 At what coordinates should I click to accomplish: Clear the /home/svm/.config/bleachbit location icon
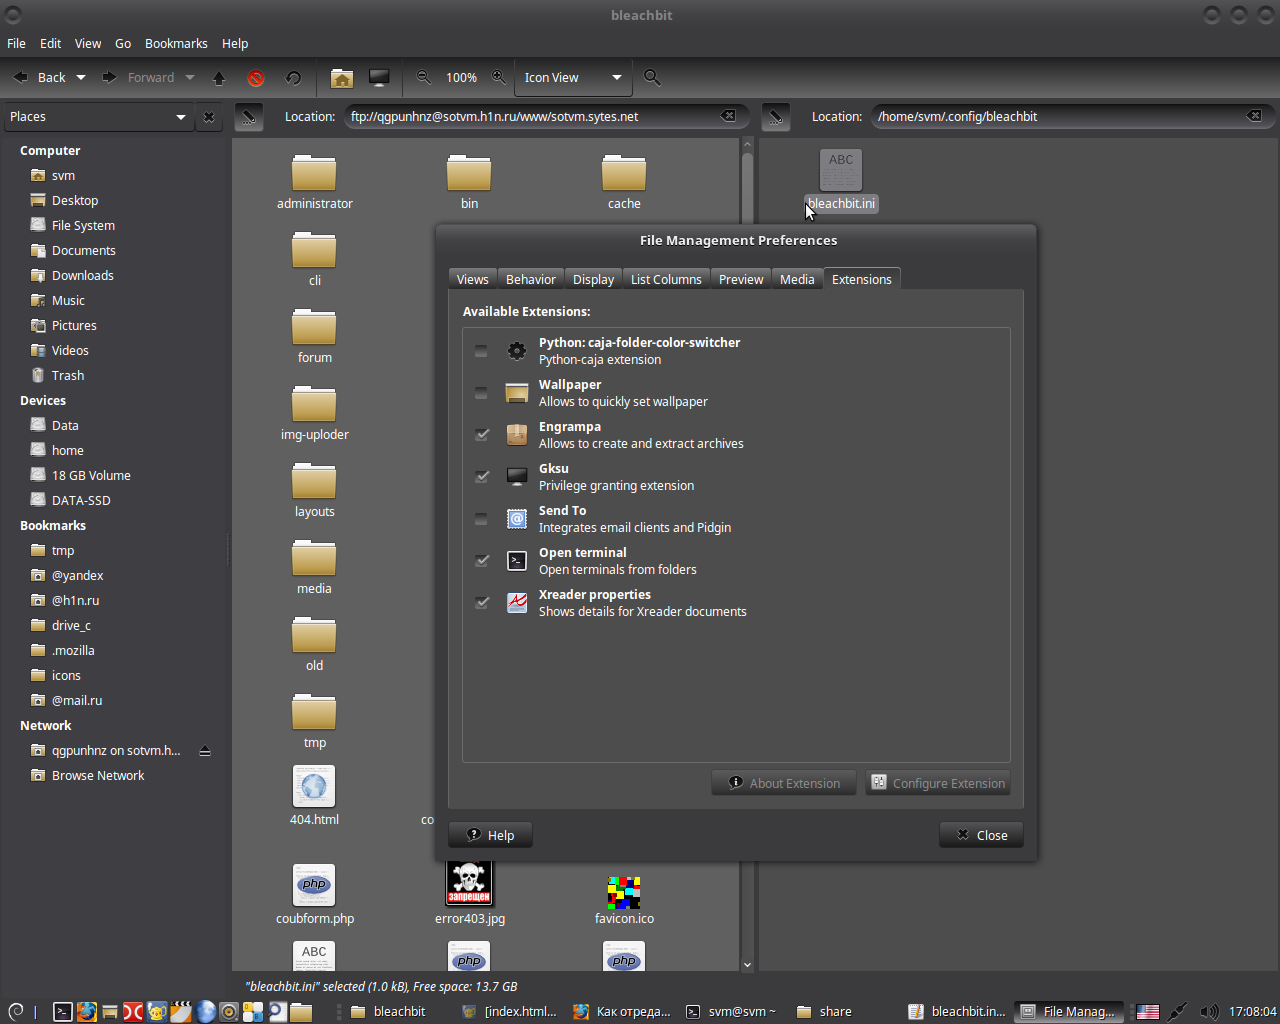coord(1254,116)
